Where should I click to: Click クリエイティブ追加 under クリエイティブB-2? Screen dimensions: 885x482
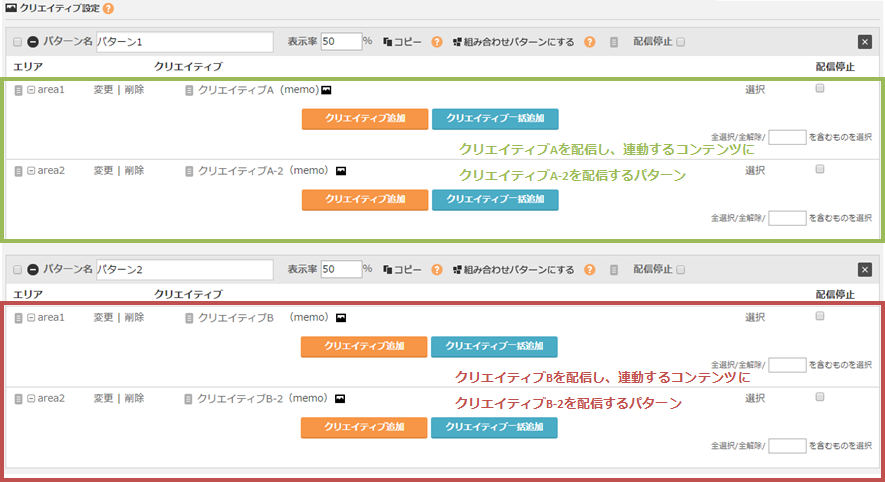(364, 427)
